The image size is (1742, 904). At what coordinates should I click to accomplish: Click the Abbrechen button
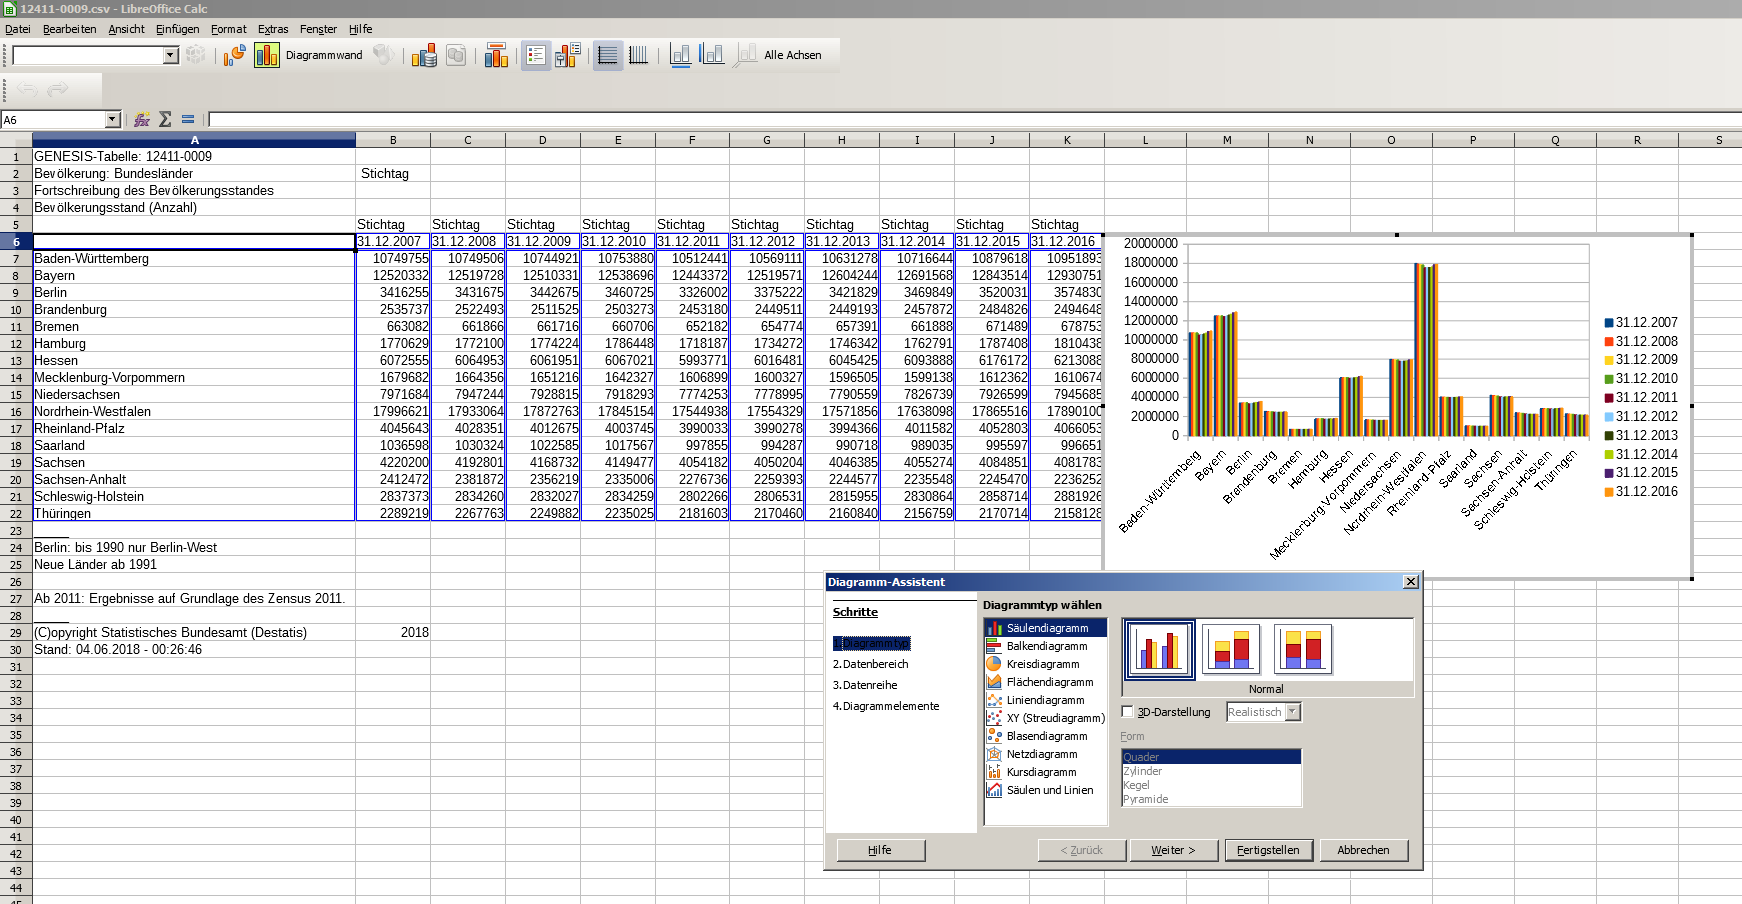(1363, 850)
